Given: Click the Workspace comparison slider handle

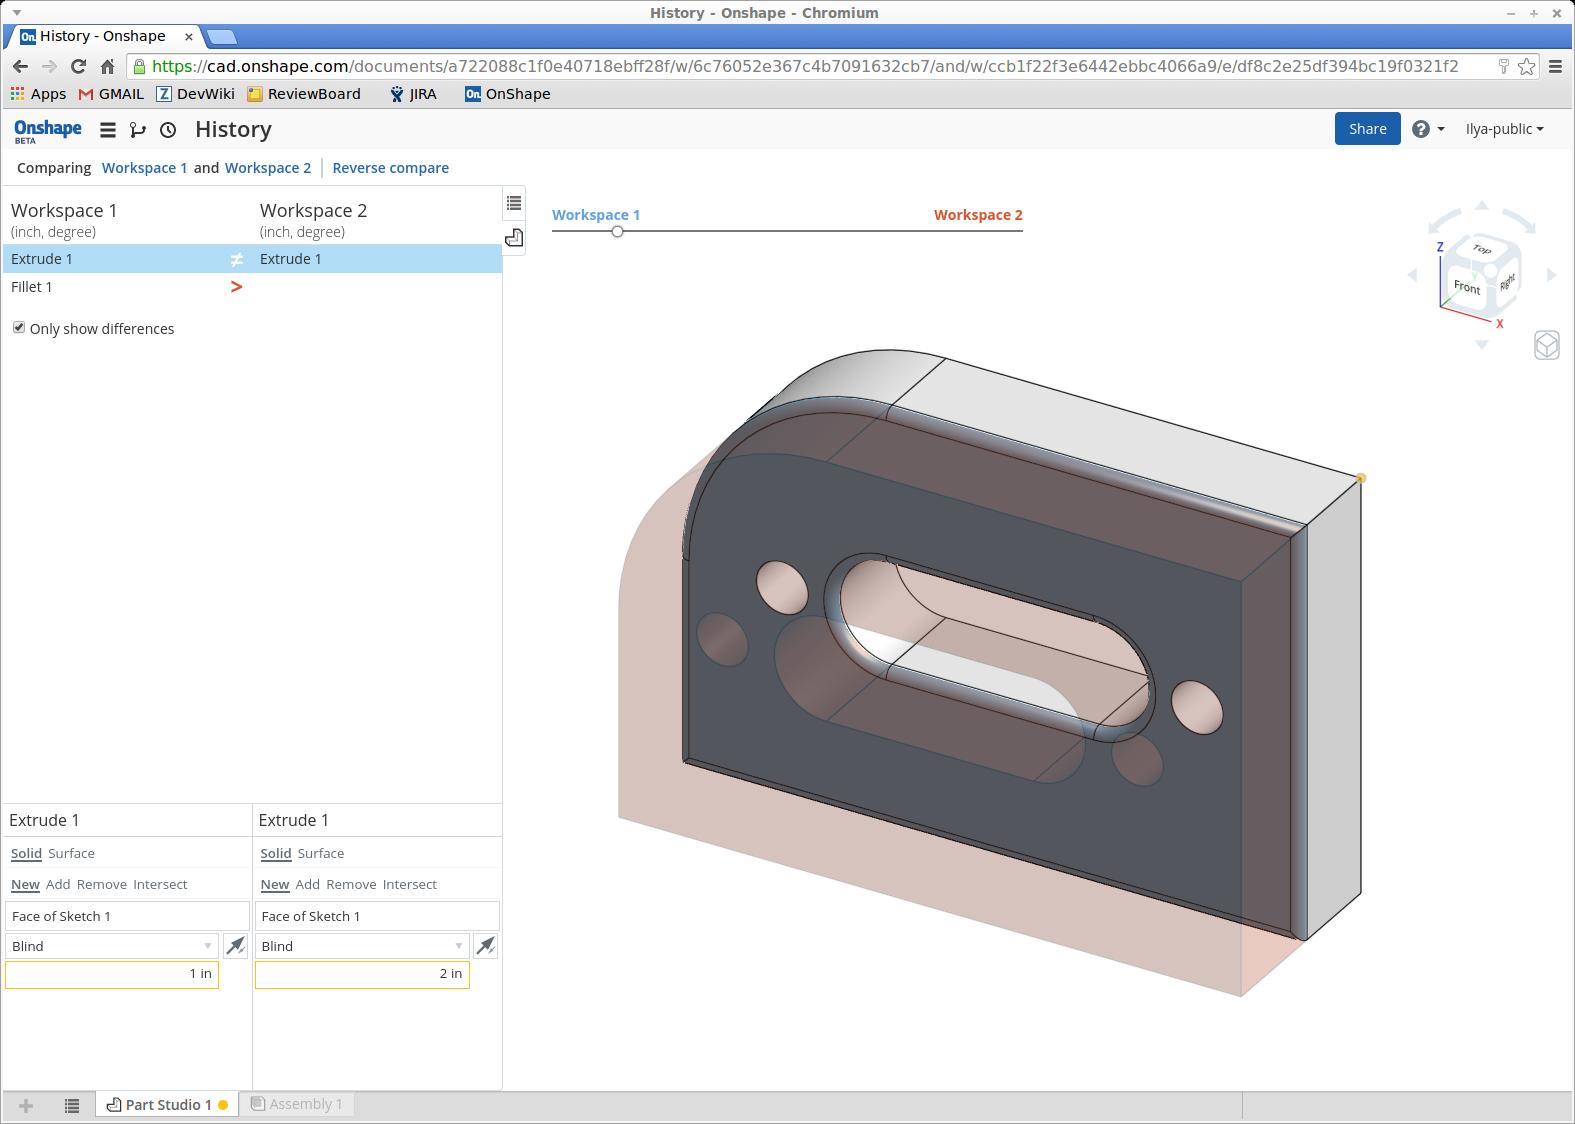Looking at the screenshot, I should [617, 232].
